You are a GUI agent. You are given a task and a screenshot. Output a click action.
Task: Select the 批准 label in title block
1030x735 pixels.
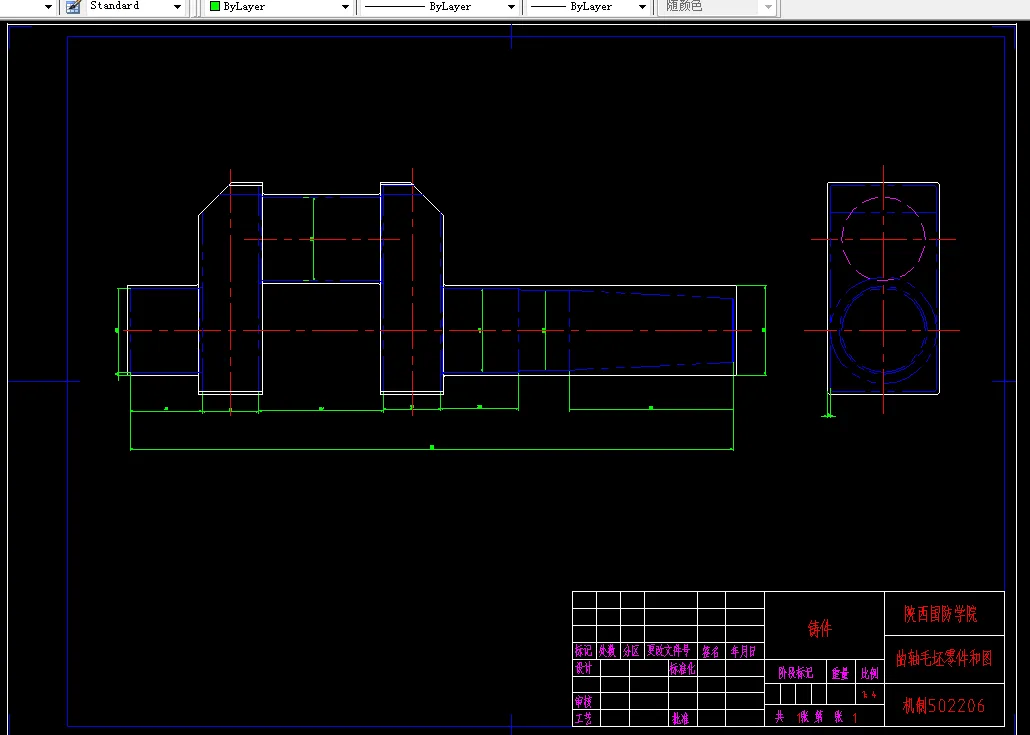pos(680,718)
